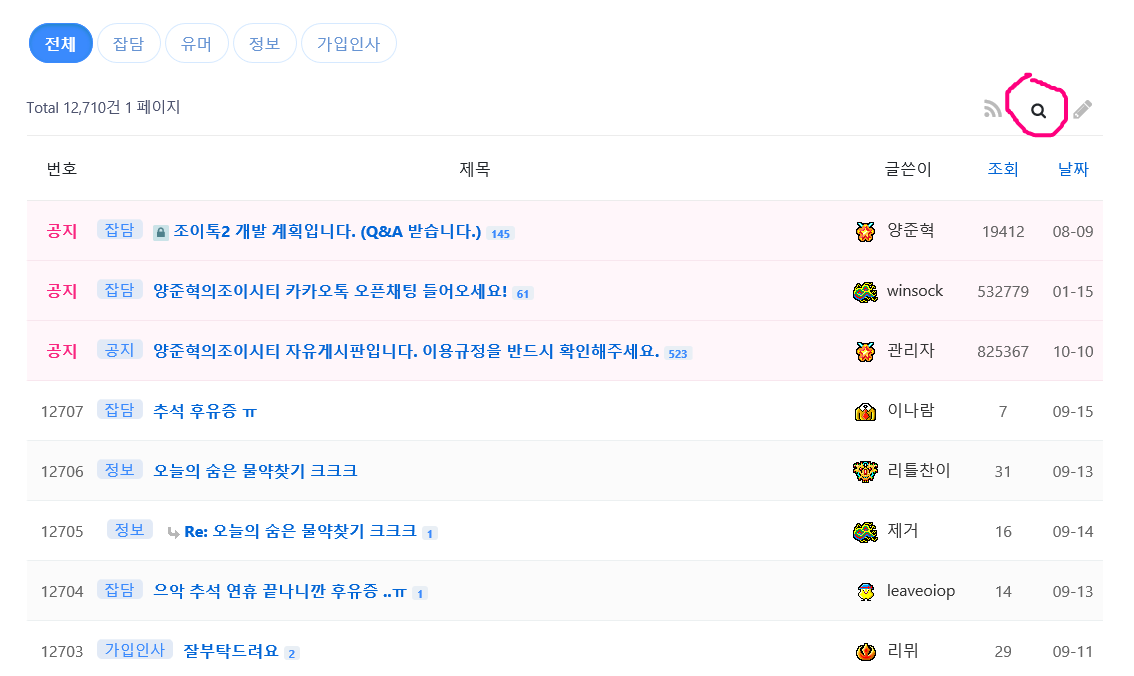
Task: Click the reply arrow icon before Re:
Action: [173, 532]
